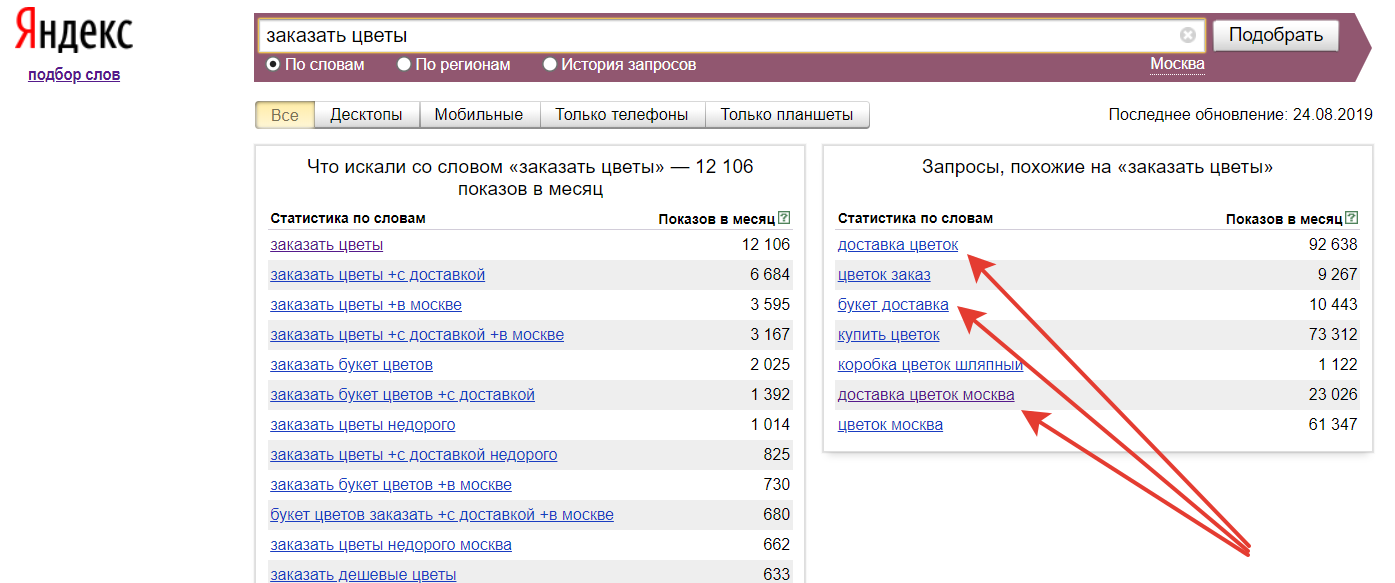Open the 'Москва' region selector
The height and width of the screenshot is (583, 1395).
(x=1177, y=64)
